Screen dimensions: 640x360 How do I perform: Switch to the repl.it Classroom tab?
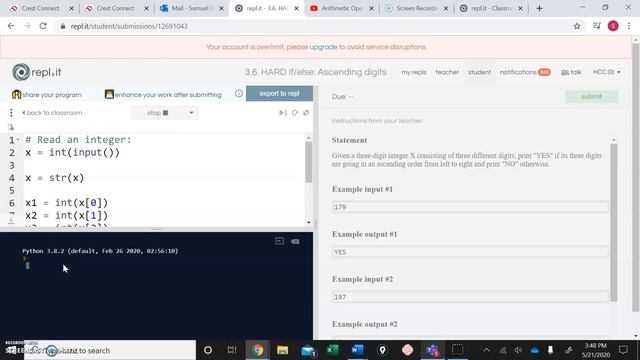pyautogui.click(x=491, y=8)
